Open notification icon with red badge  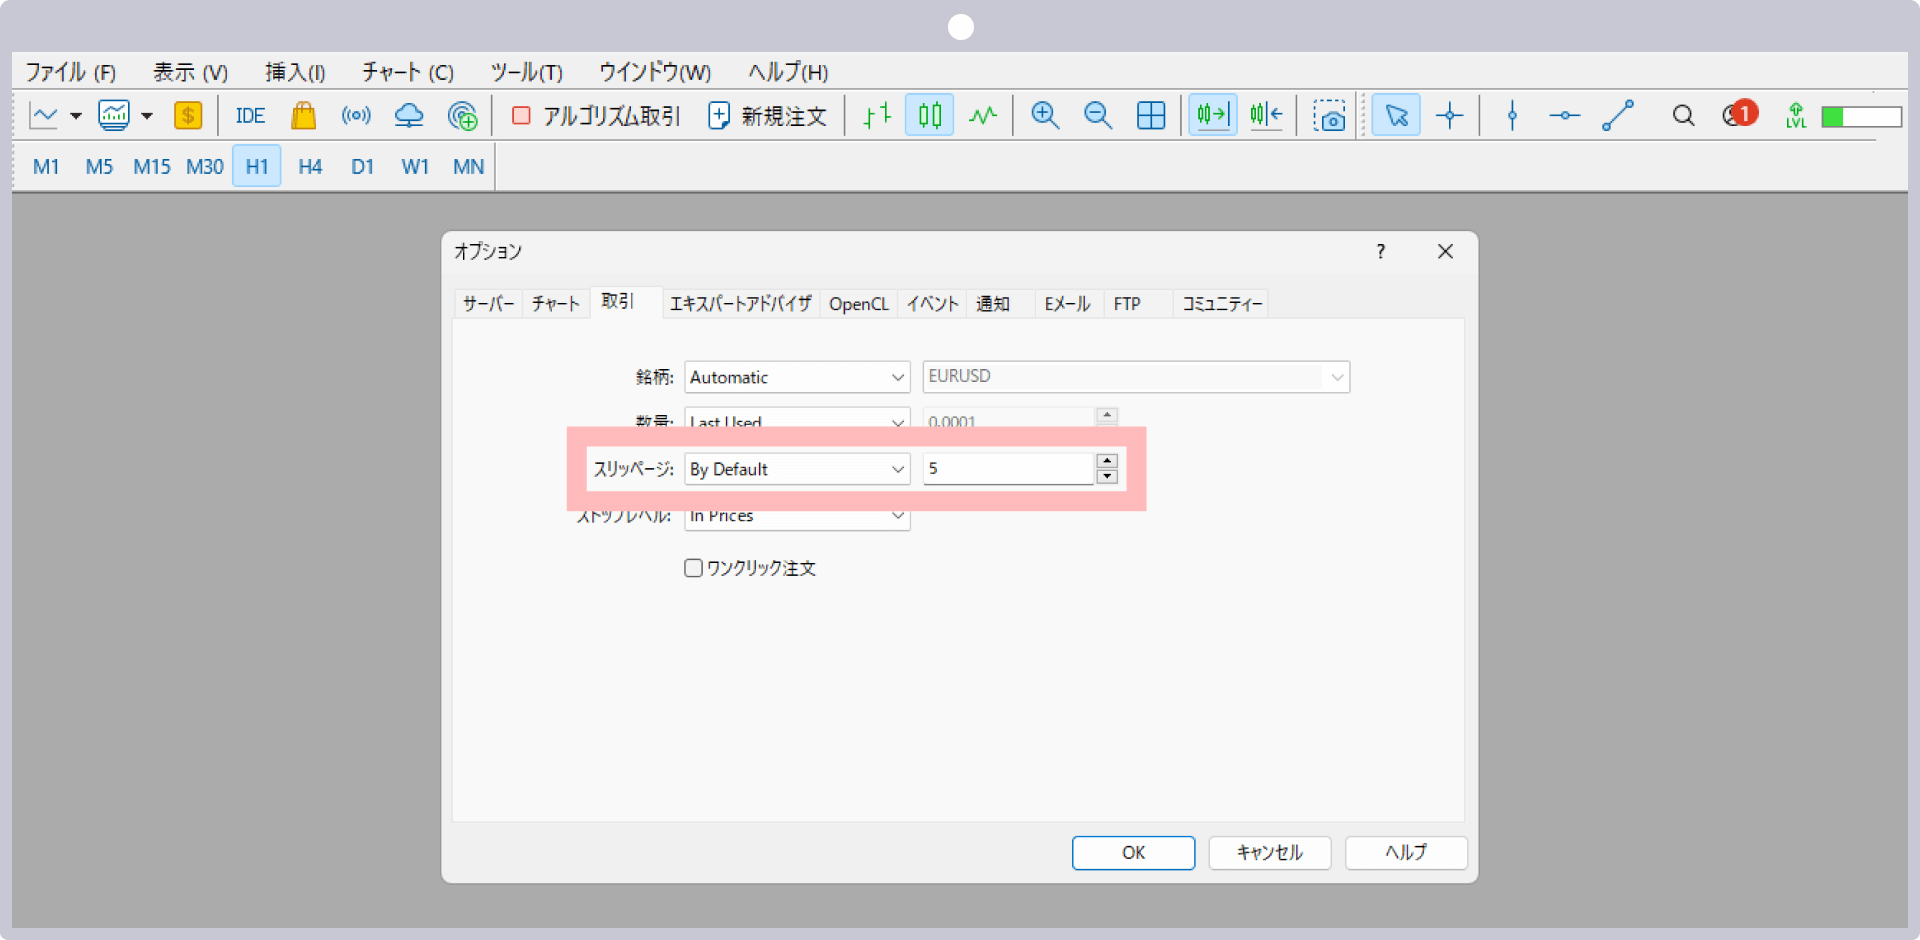coord(1740,115)
